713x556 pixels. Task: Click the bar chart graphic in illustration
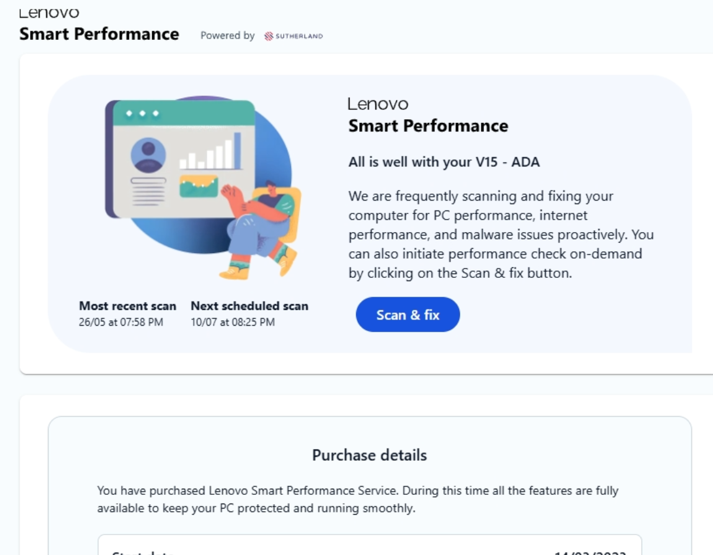(x=210, y=151)
